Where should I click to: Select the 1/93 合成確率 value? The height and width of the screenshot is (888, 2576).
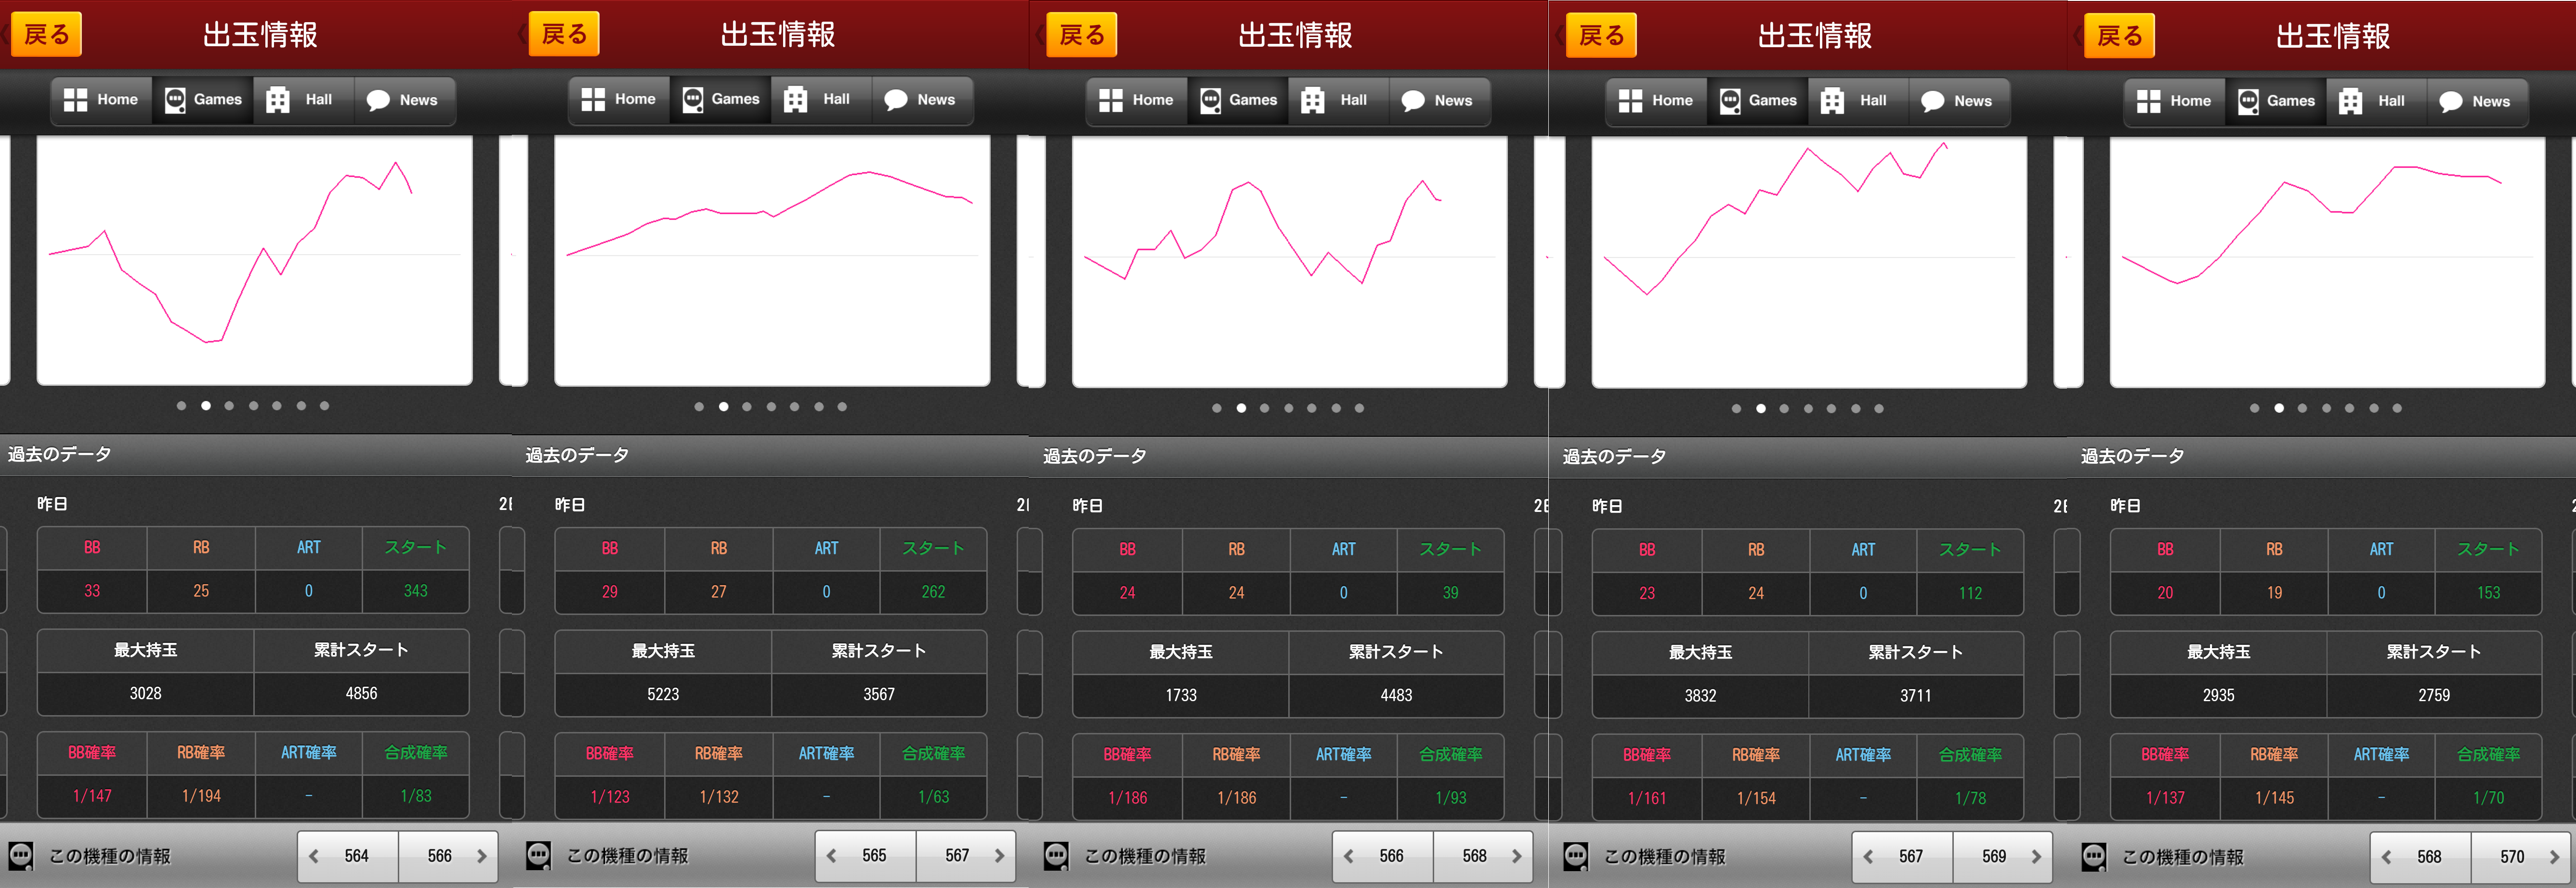(x=1450, y=798)
